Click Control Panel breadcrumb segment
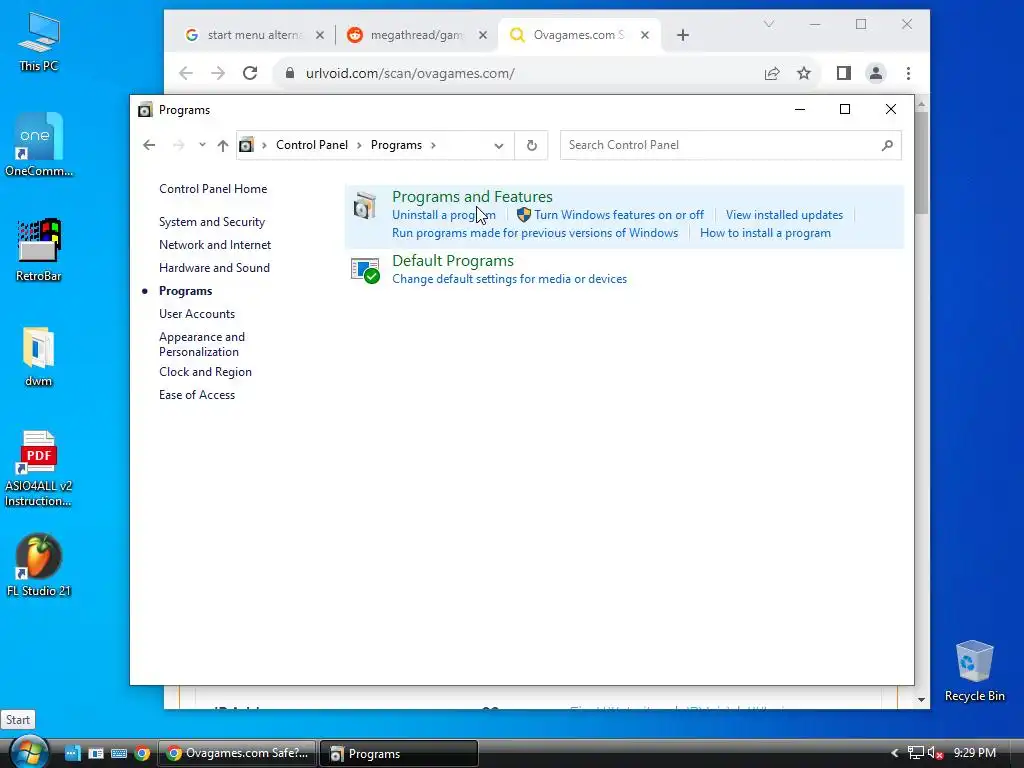Image resolution: width=1024 pixels, height=768 pixels. (x=312, y=145)
